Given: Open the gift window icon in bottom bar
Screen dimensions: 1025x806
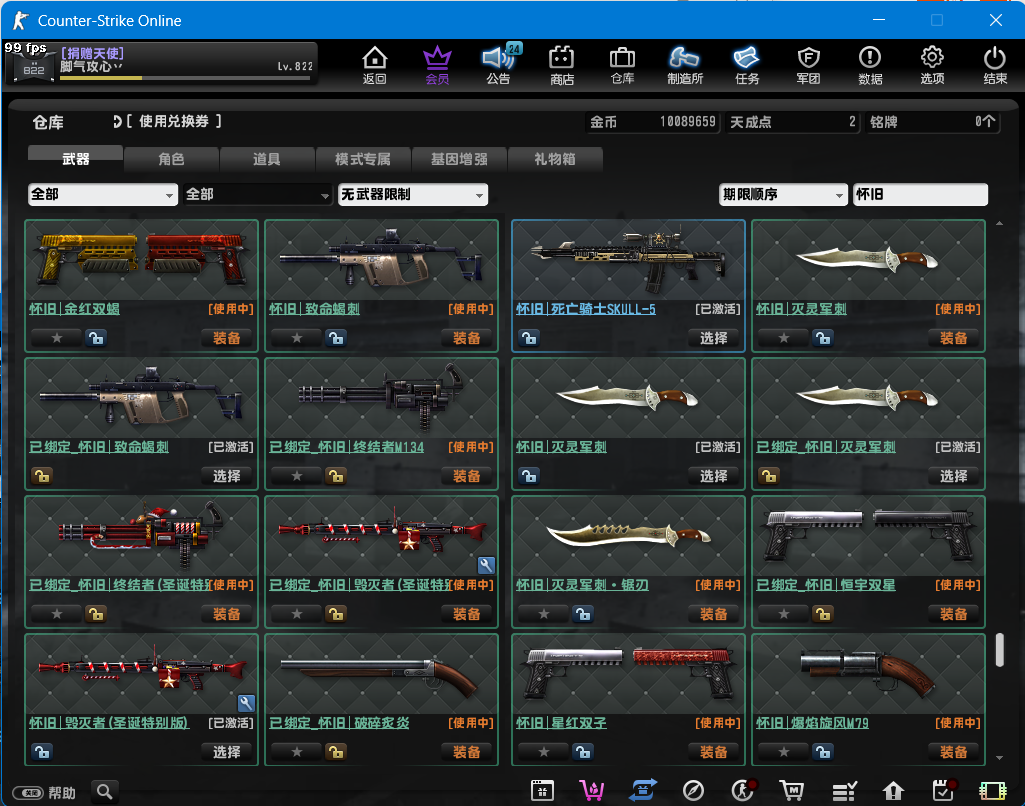Looking at the screenshot, I should point(542,791).
